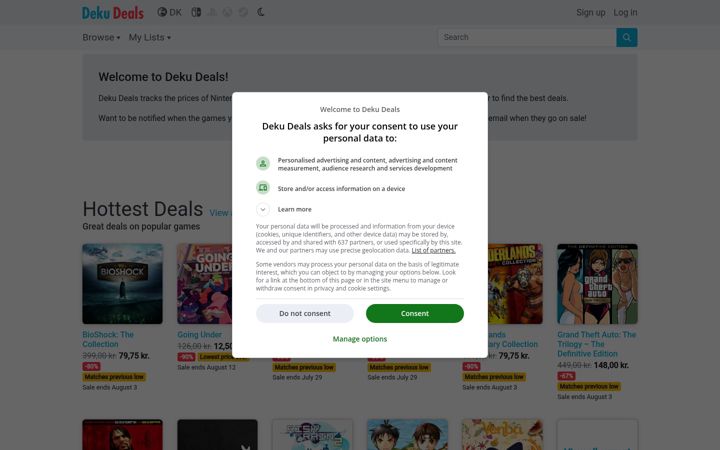Click the Deku Deals logo
The height and width of the screenshot is (450, 720).
pyautogui.click(x=112, y=13)
